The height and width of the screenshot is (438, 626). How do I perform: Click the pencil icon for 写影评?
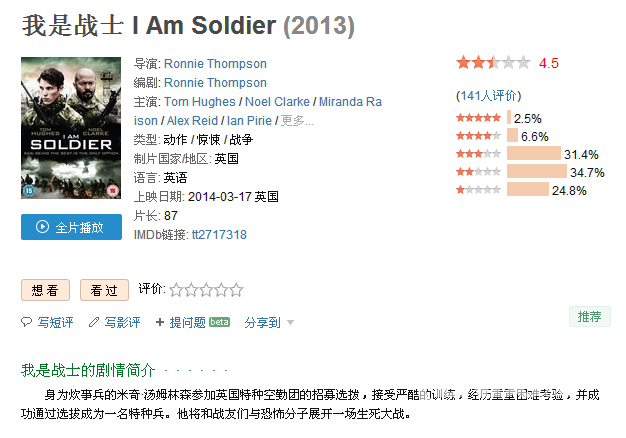pos(94,322)
